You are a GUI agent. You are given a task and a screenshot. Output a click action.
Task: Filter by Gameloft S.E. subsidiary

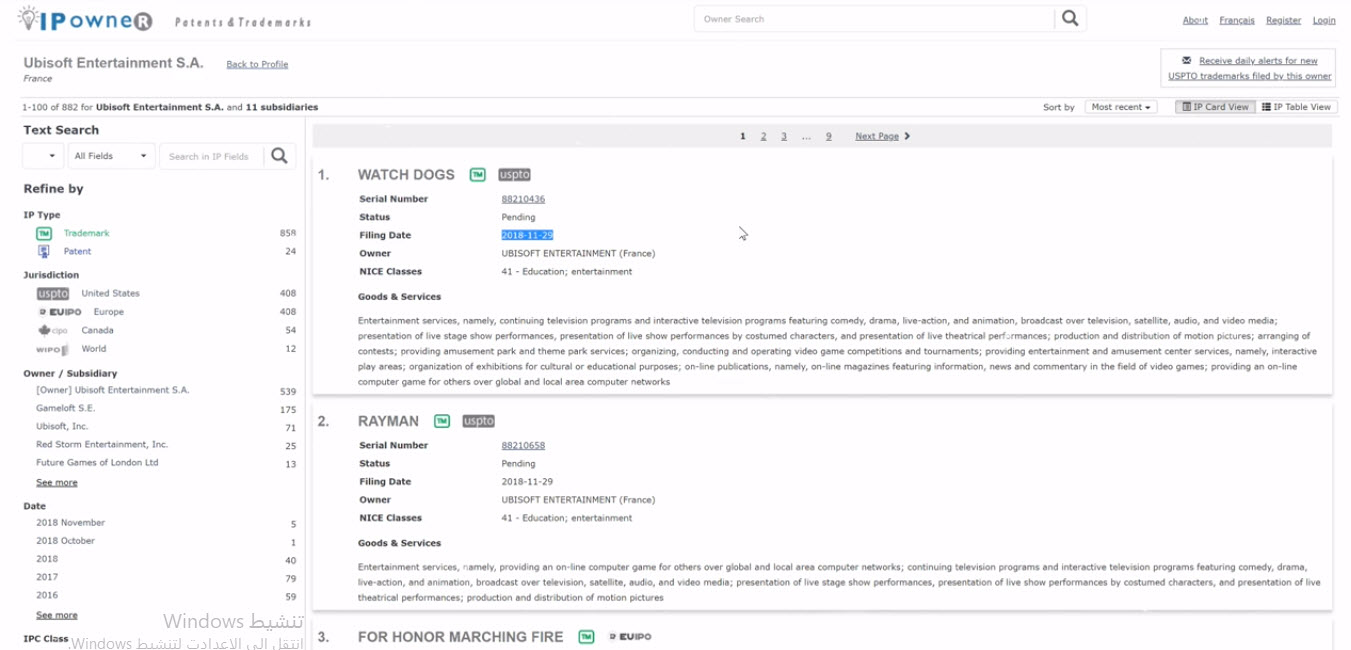pos(66,409)
